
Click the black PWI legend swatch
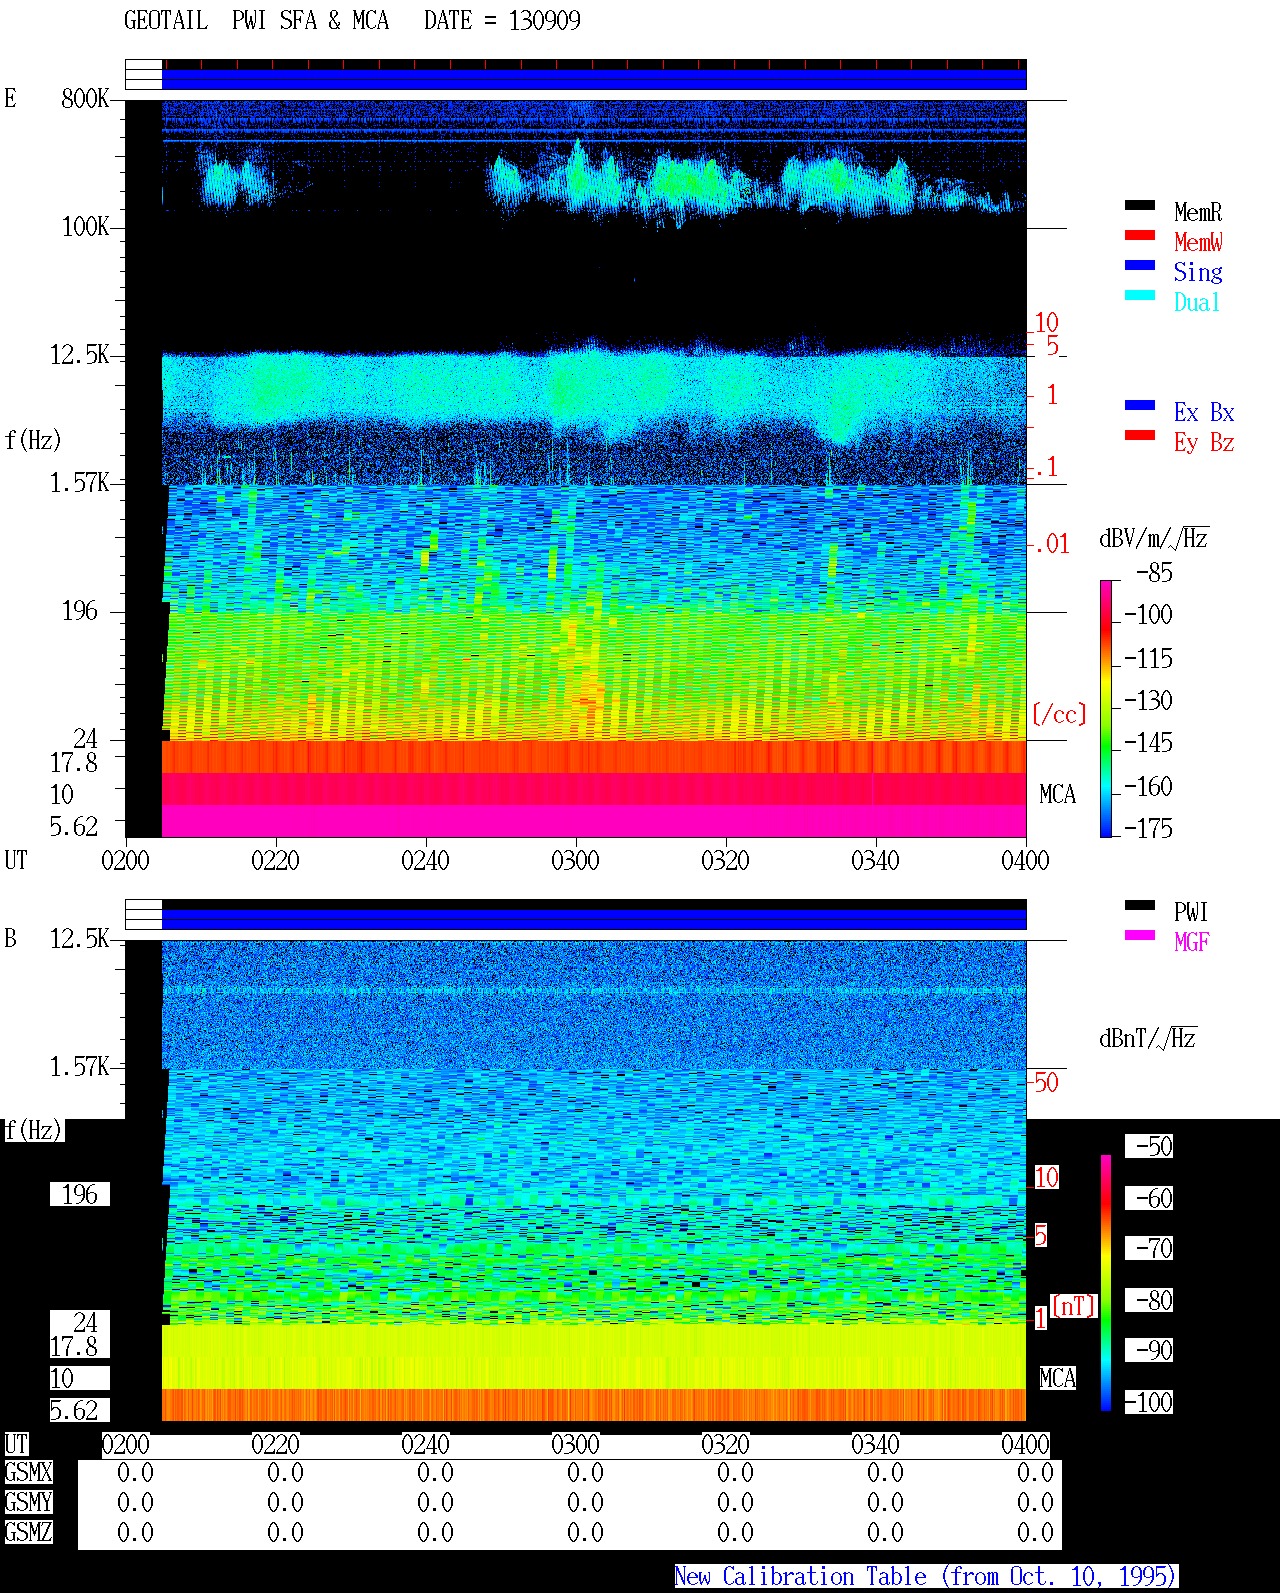click(x=1140, y=905)
